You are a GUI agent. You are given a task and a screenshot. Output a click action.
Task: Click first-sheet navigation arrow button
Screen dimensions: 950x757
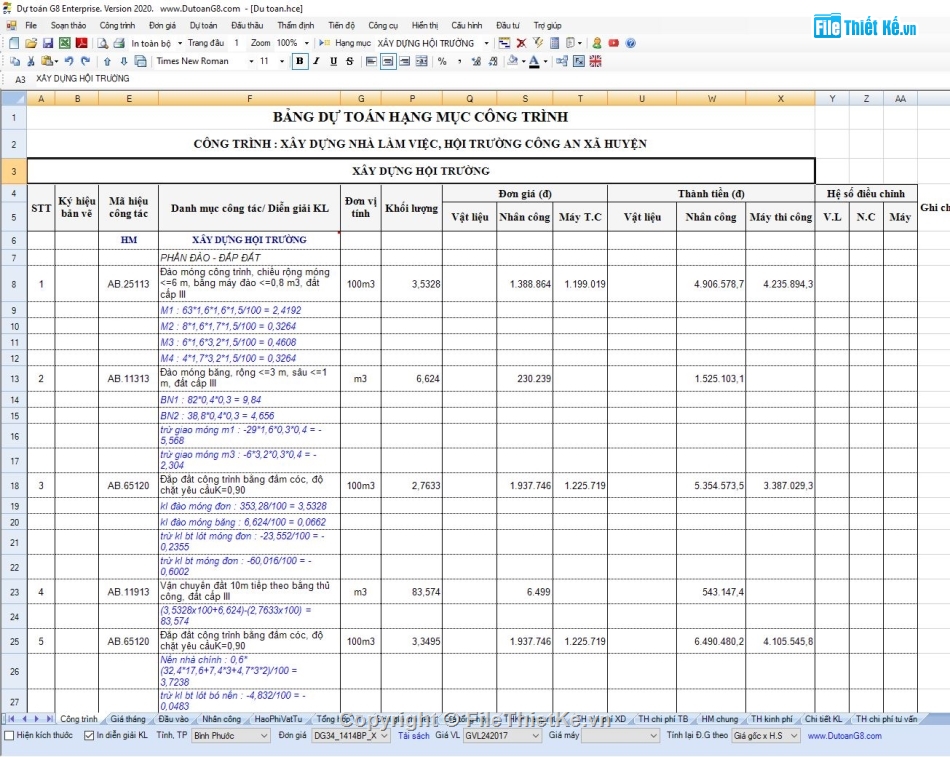click(11, 719)
